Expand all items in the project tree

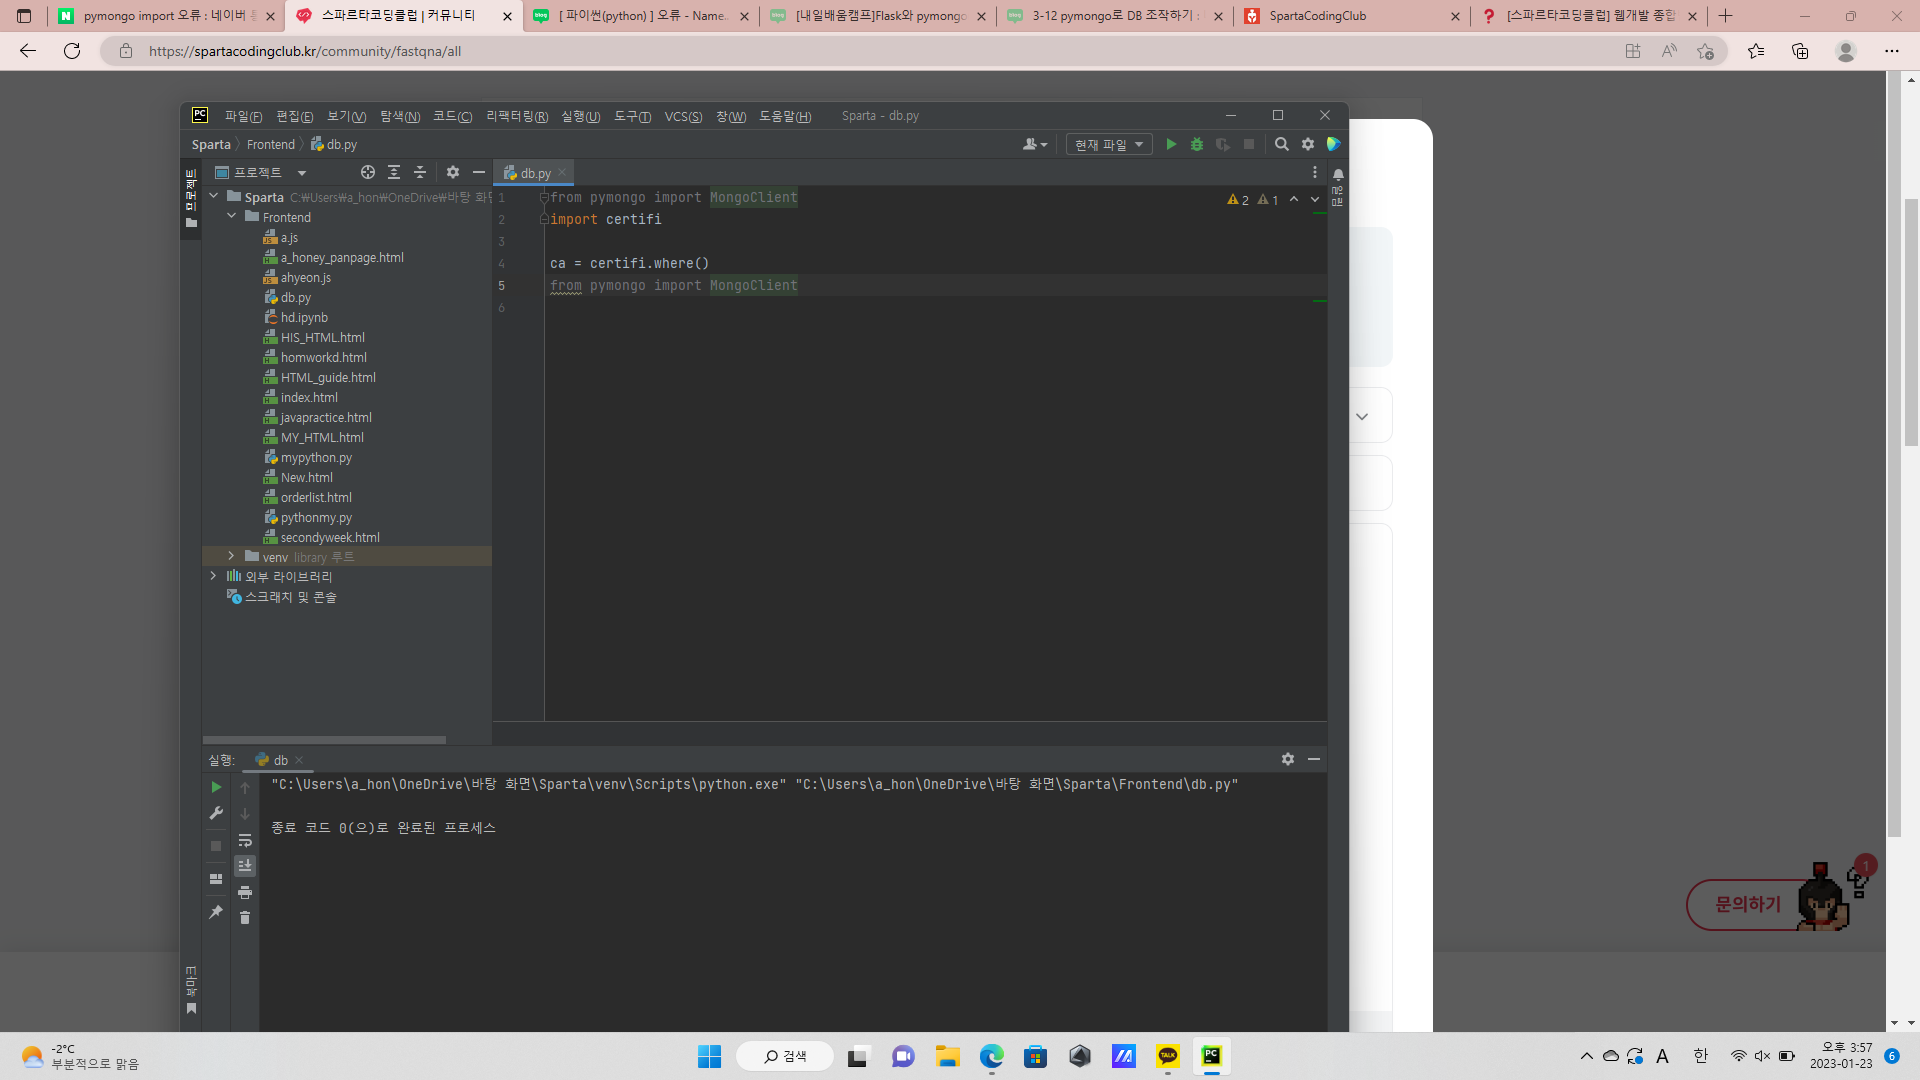coord(394,173)
